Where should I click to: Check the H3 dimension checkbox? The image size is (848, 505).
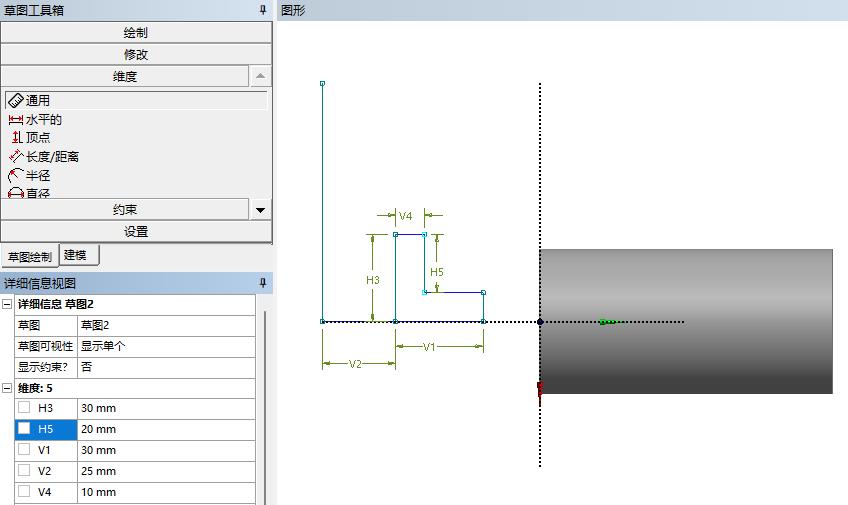pos(24,408)
